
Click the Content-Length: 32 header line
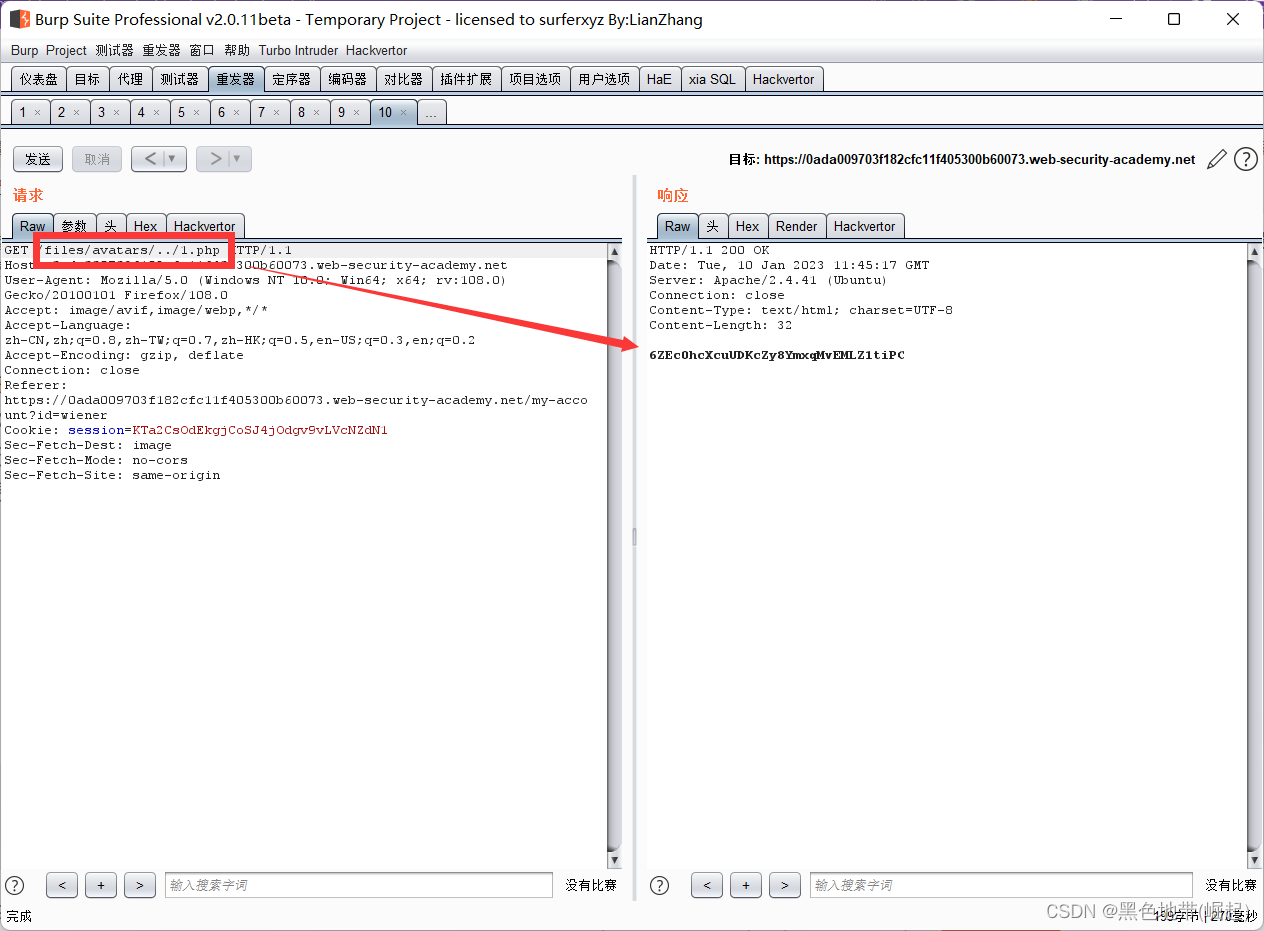coord(720,325)
